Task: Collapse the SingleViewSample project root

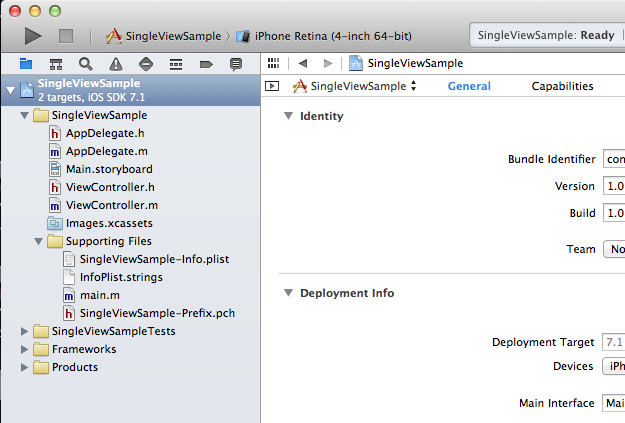Action: pyautogui.click(x=11, y=91)
